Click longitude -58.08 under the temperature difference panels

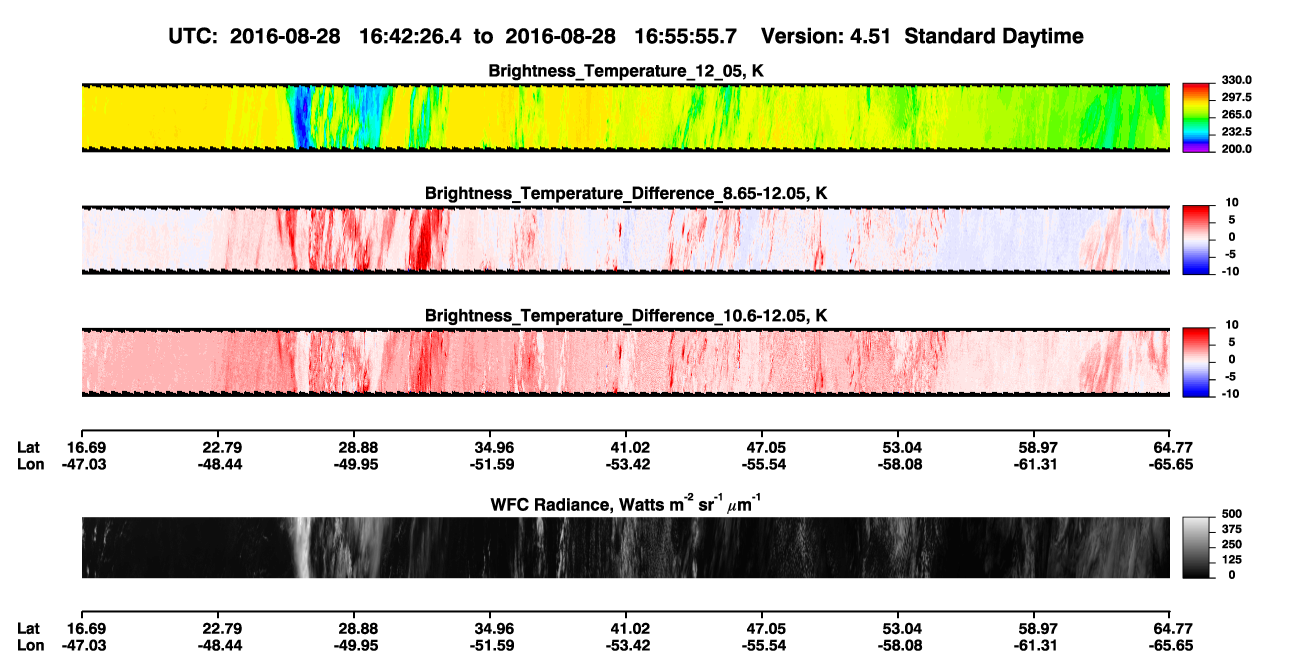click(x=898, y=464)
